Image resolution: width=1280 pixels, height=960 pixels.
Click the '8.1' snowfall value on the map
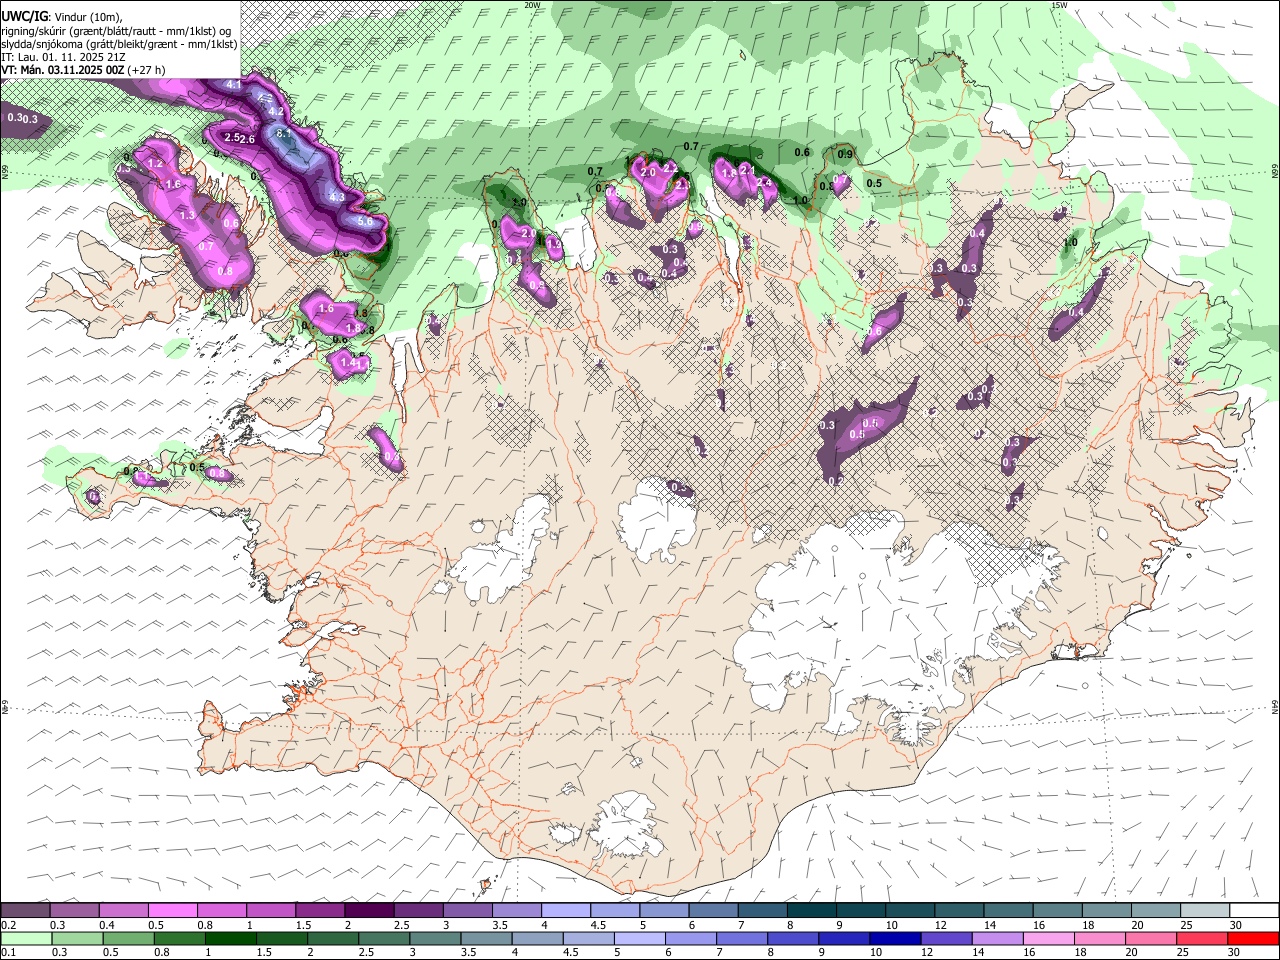[283, 133]
